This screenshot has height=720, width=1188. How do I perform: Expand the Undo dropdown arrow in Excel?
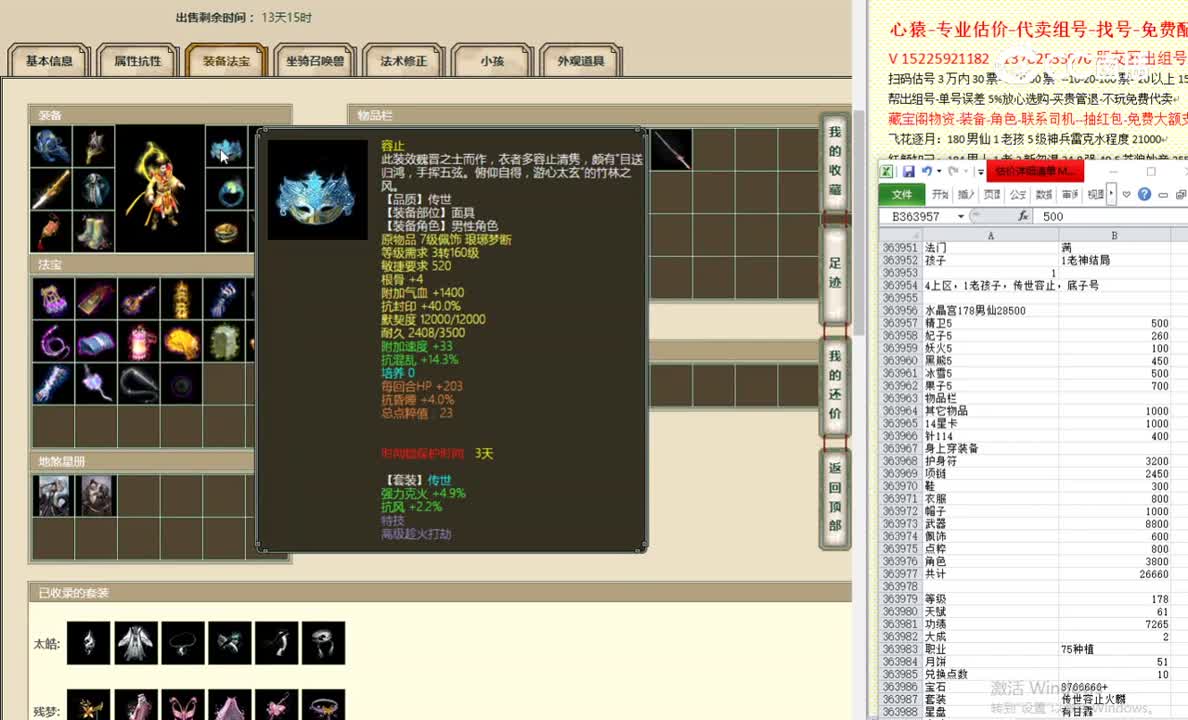939,172
